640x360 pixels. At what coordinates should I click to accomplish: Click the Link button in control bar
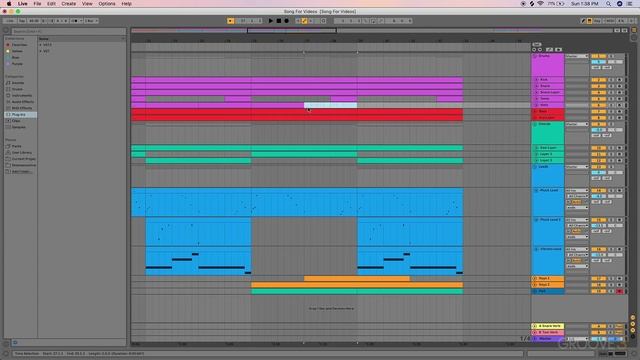coord(10,21)
